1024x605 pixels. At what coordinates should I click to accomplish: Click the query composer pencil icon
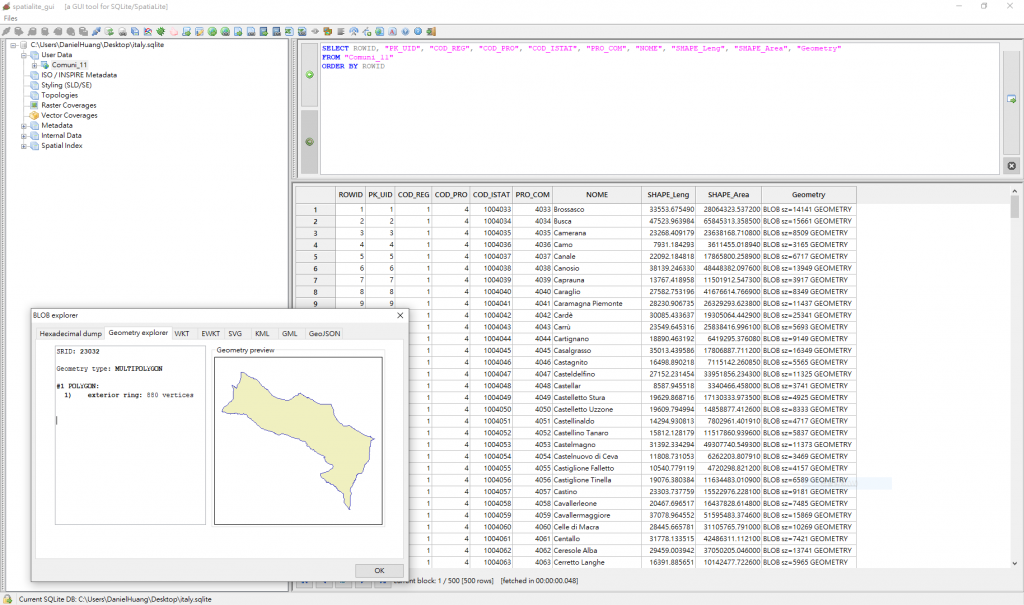(x=199, y=31)
